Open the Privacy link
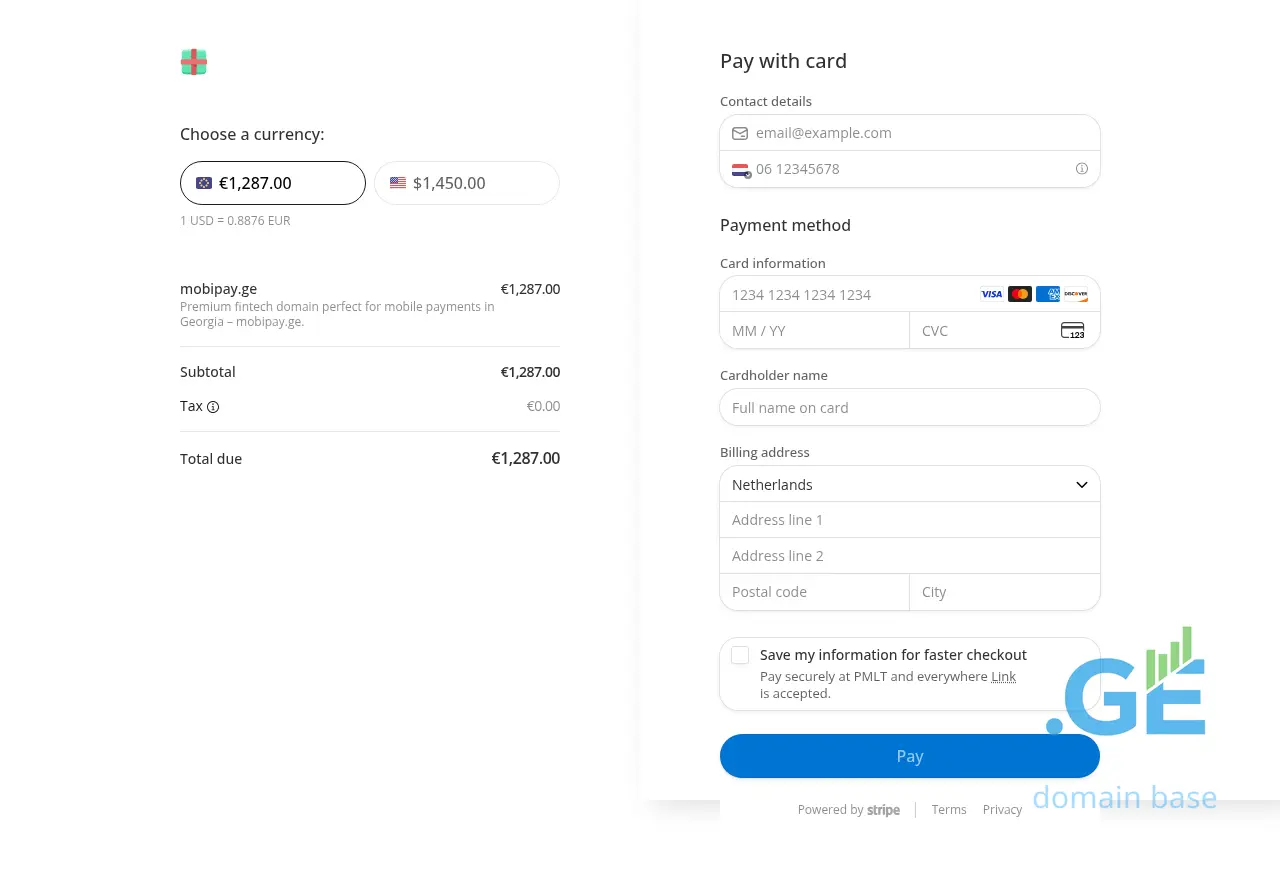 (x=1002, y=810)
